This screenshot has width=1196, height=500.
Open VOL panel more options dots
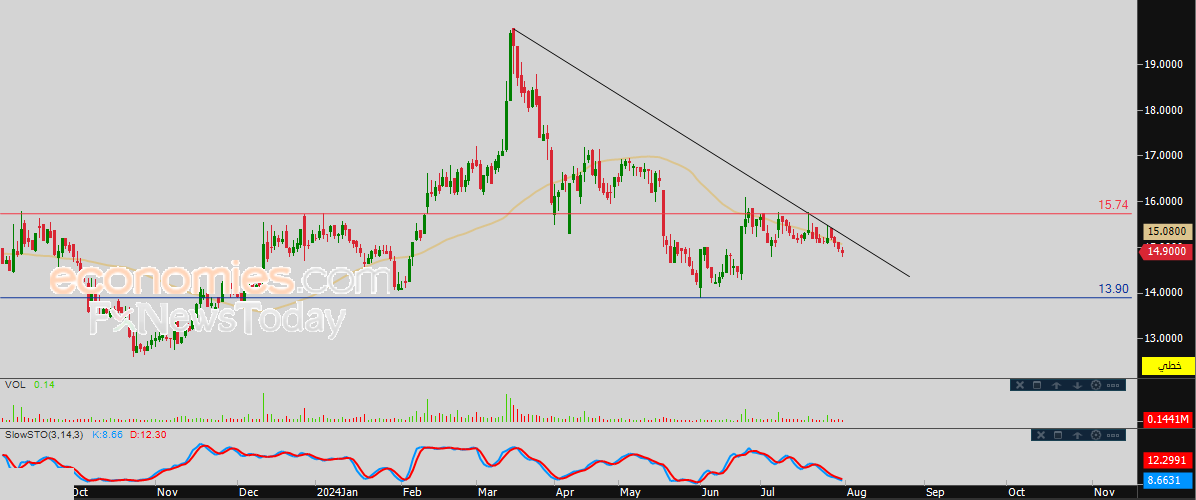1114,385
